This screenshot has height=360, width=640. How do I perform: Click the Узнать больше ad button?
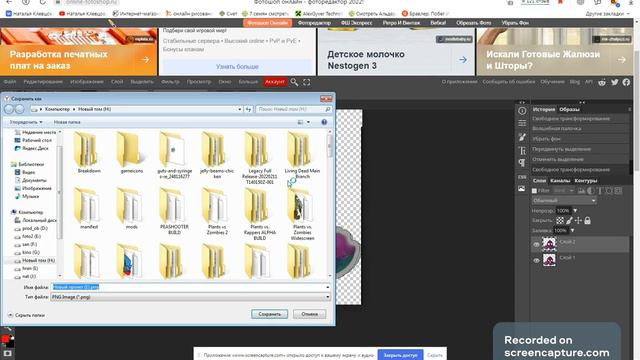[x=237, y=66]
